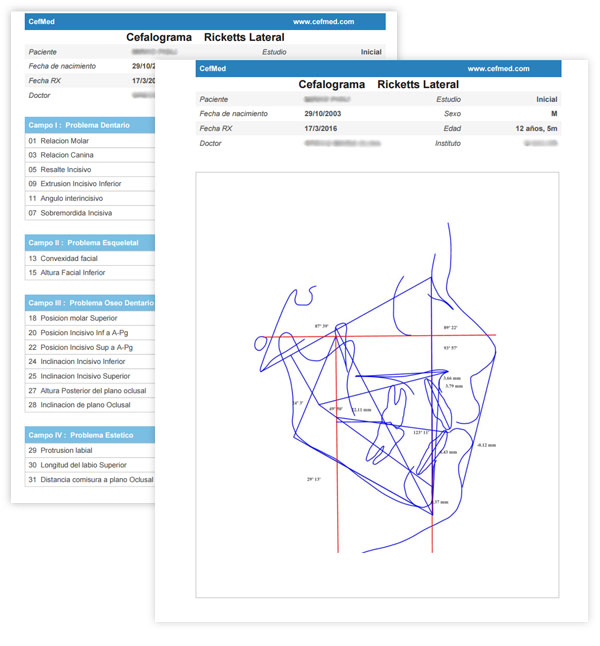This screenshot has height=646, width=600.
Task: Select row 09 Extrusion Incisivo Inferior
Action: 90,184
